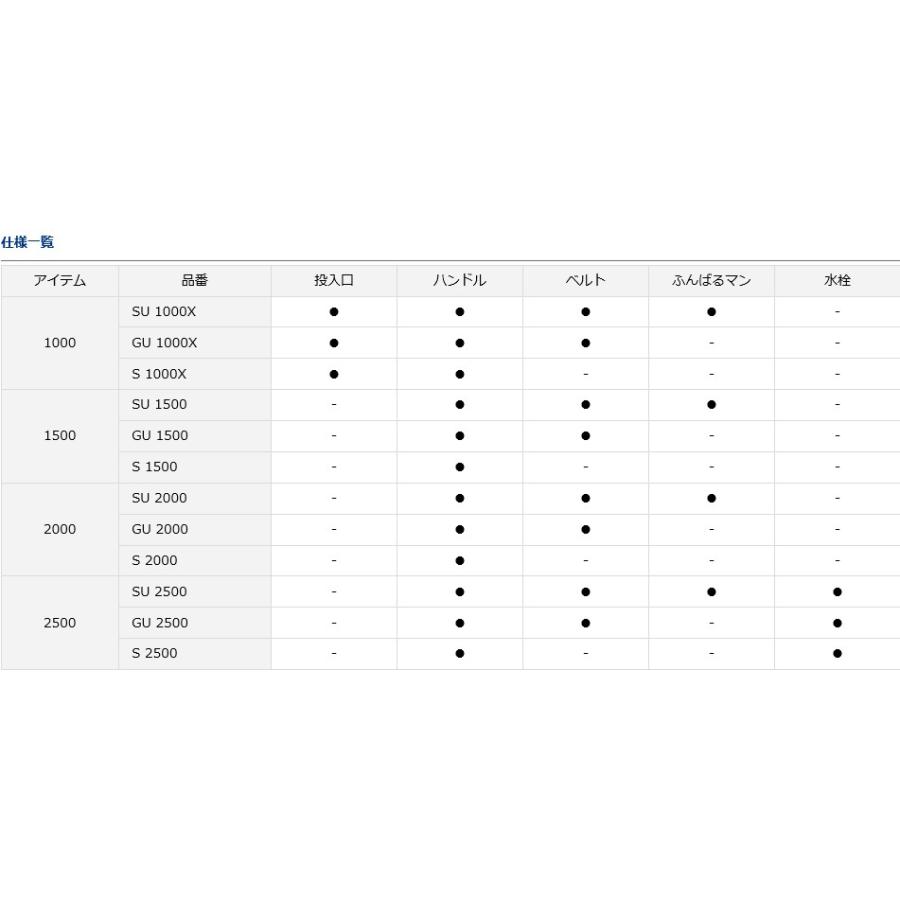Click the アイテム column header

[60, 281]
